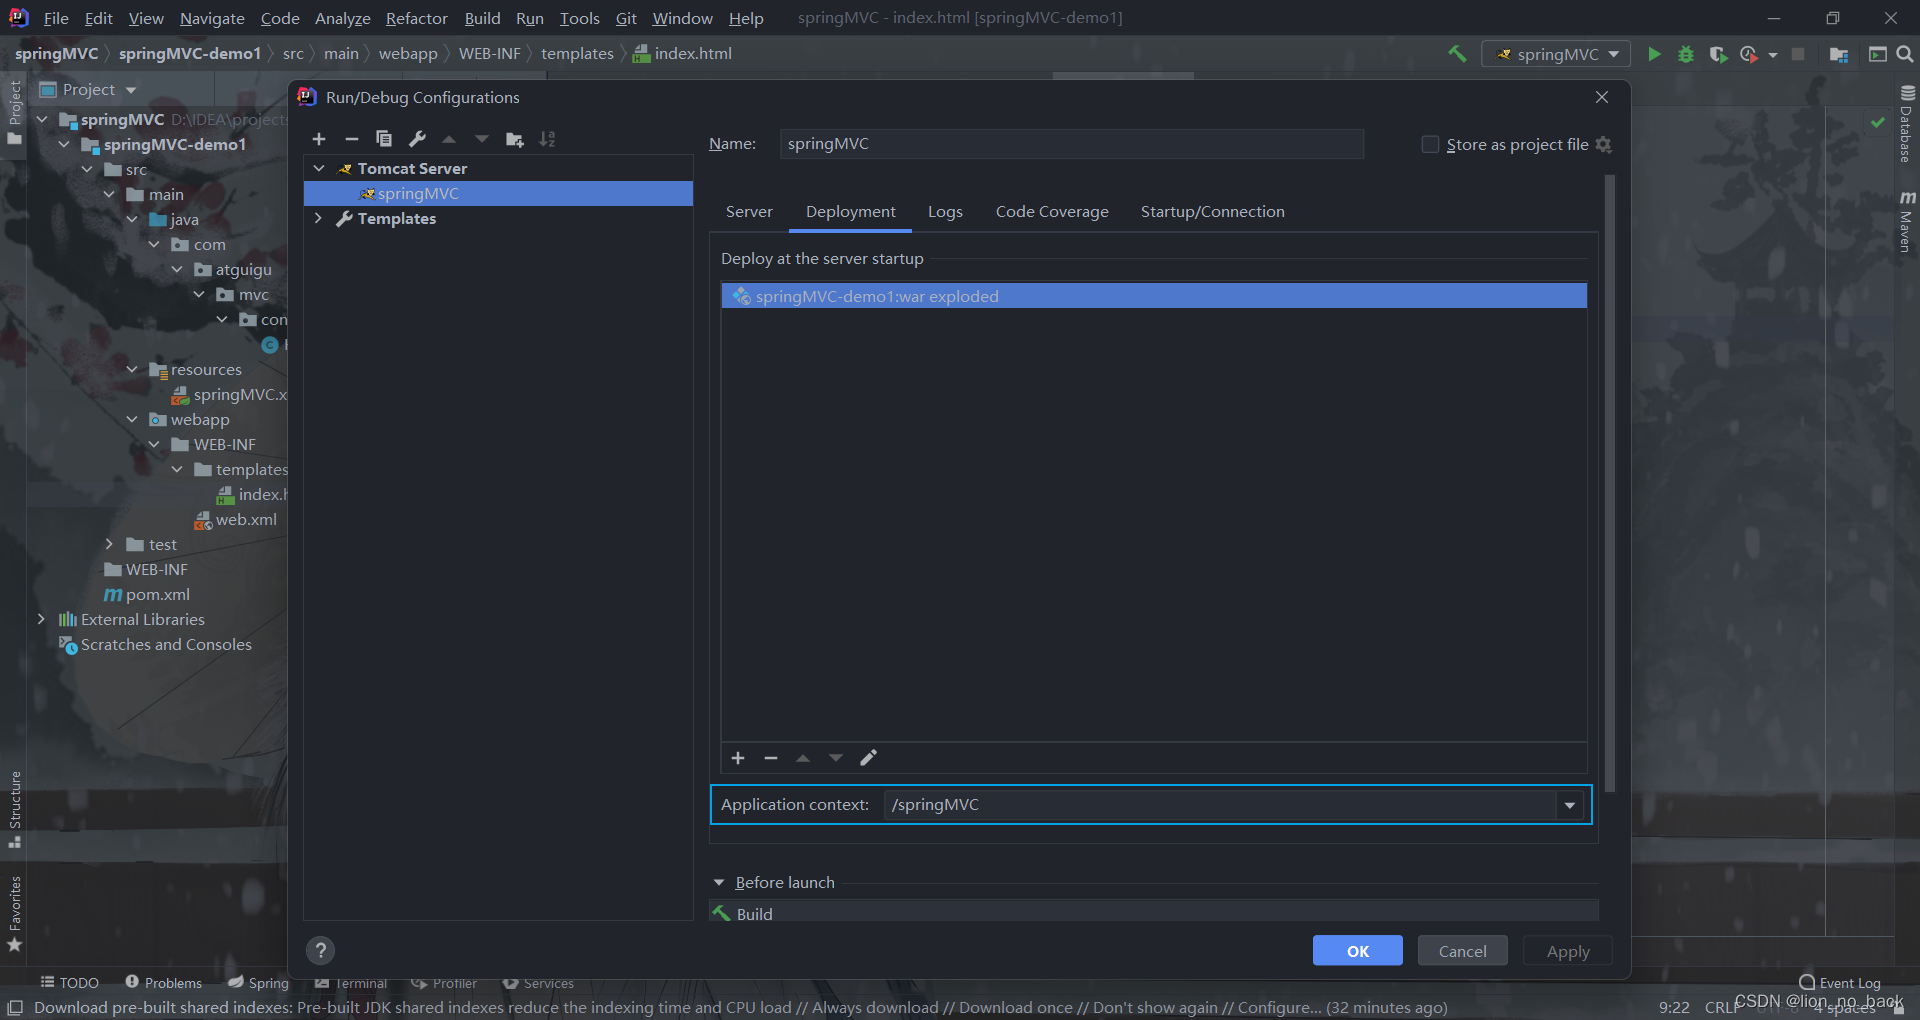The image size is (1920, 1020).
Task: Click the Spring tool window tab
Action: 259,983
